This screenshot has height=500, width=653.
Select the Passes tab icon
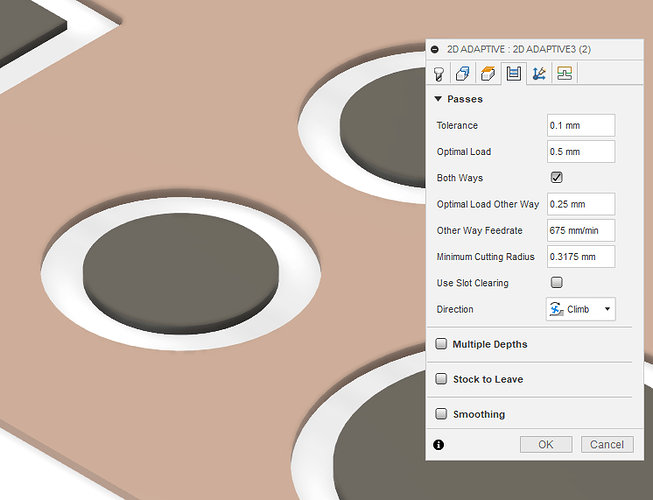click(514, 73)
